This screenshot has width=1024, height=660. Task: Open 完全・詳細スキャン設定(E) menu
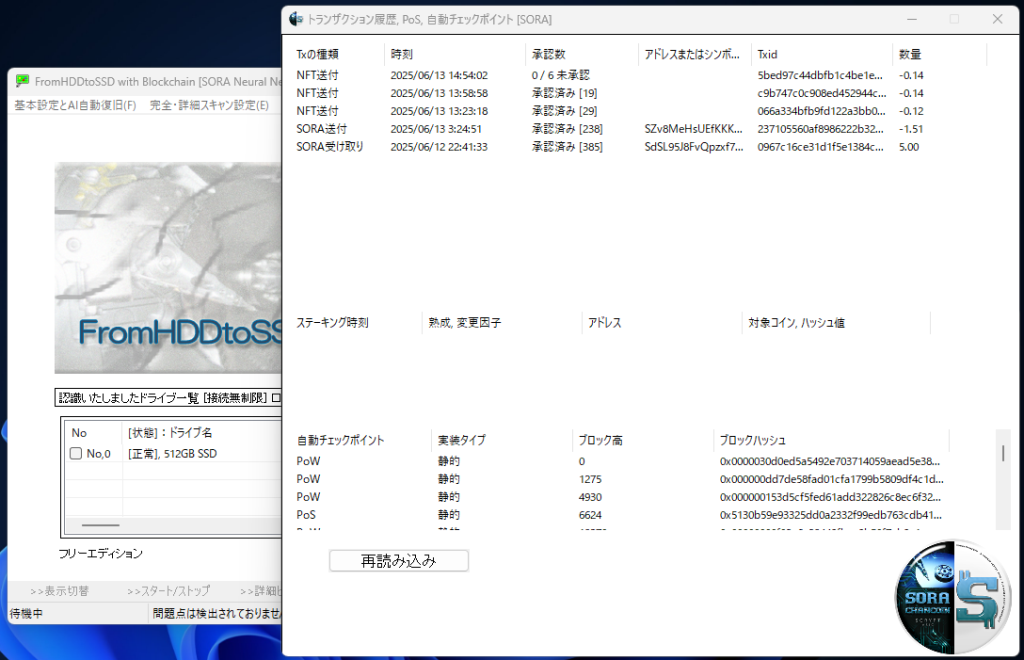[x=209, y=105]
